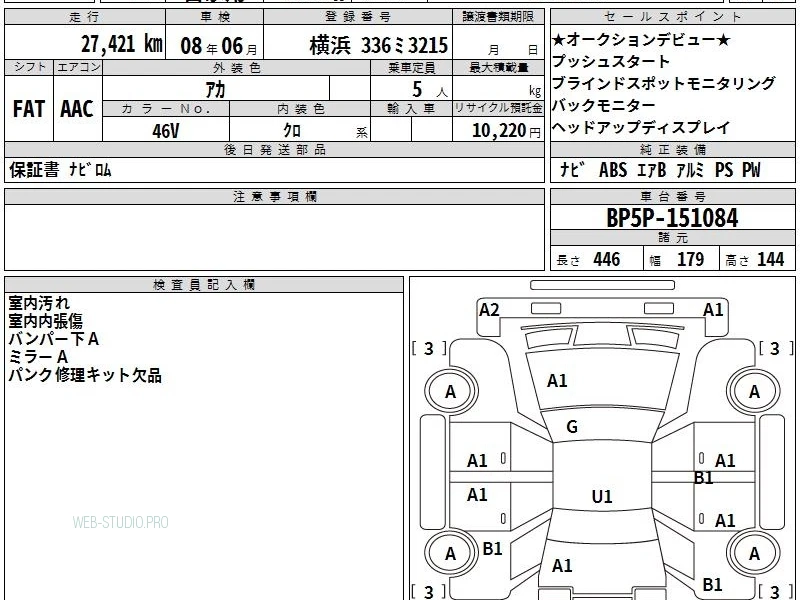Click the 注意事項欄 header
This screenshot has height=600, width=800.
(274, 196)
